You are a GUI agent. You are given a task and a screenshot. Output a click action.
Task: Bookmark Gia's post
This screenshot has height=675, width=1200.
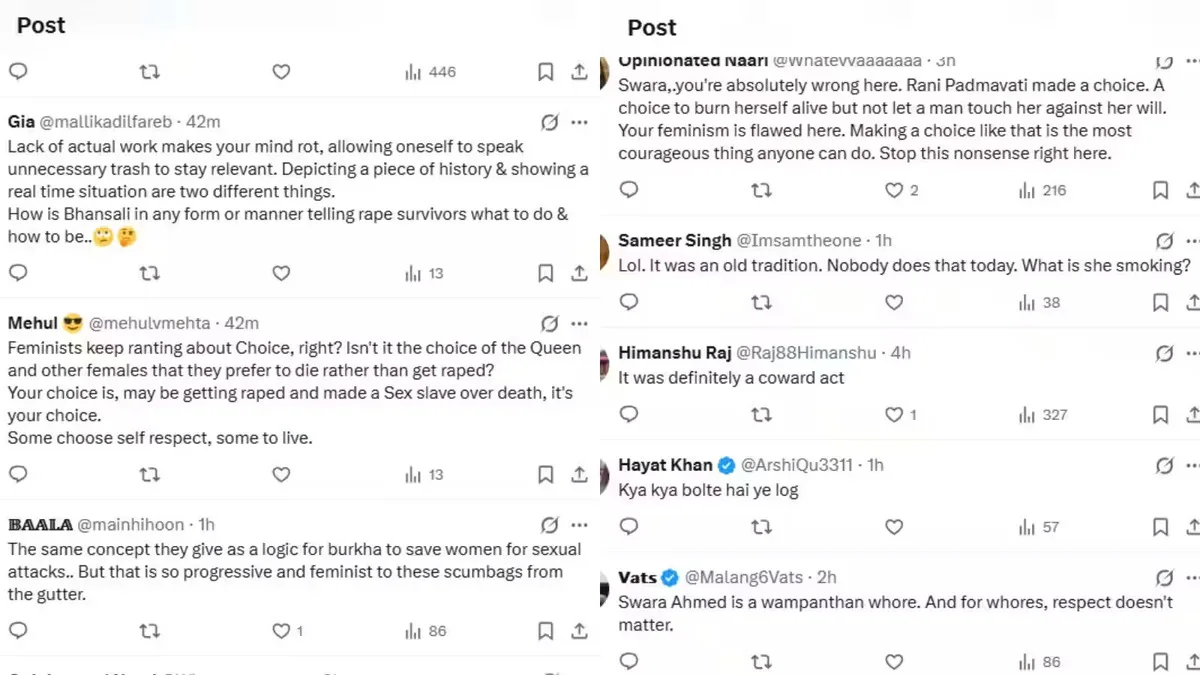tap(545, 273)
